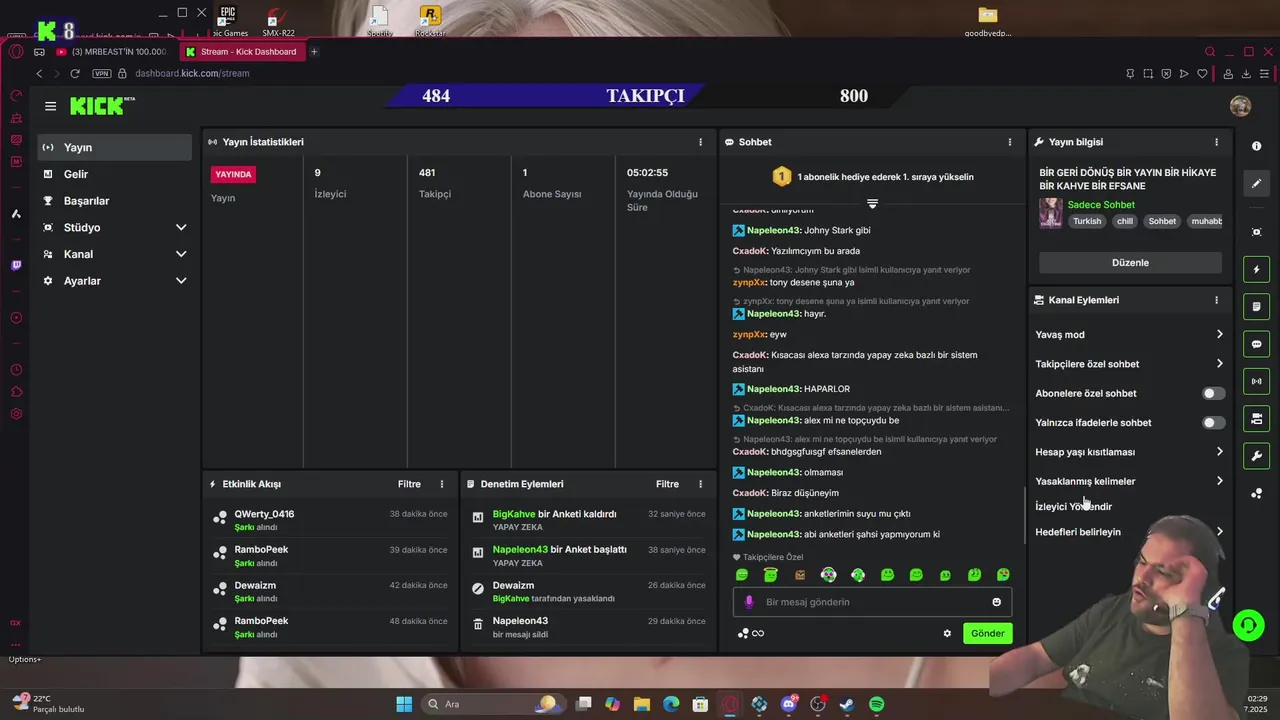Click the lightning bolt icon in right rail
This screenshot has width=1280, height=720.
1257,270
